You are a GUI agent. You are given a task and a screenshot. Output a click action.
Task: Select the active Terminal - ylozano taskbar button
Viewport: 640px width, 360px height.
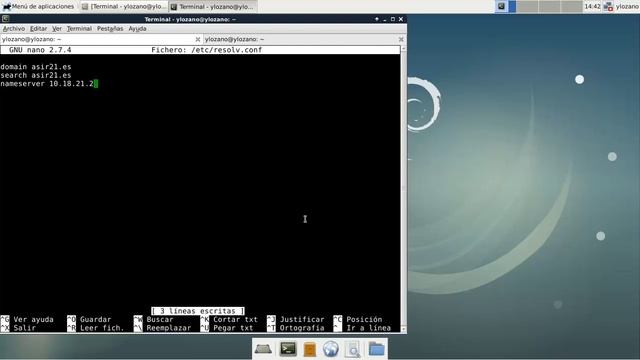(x=213, y=7)
